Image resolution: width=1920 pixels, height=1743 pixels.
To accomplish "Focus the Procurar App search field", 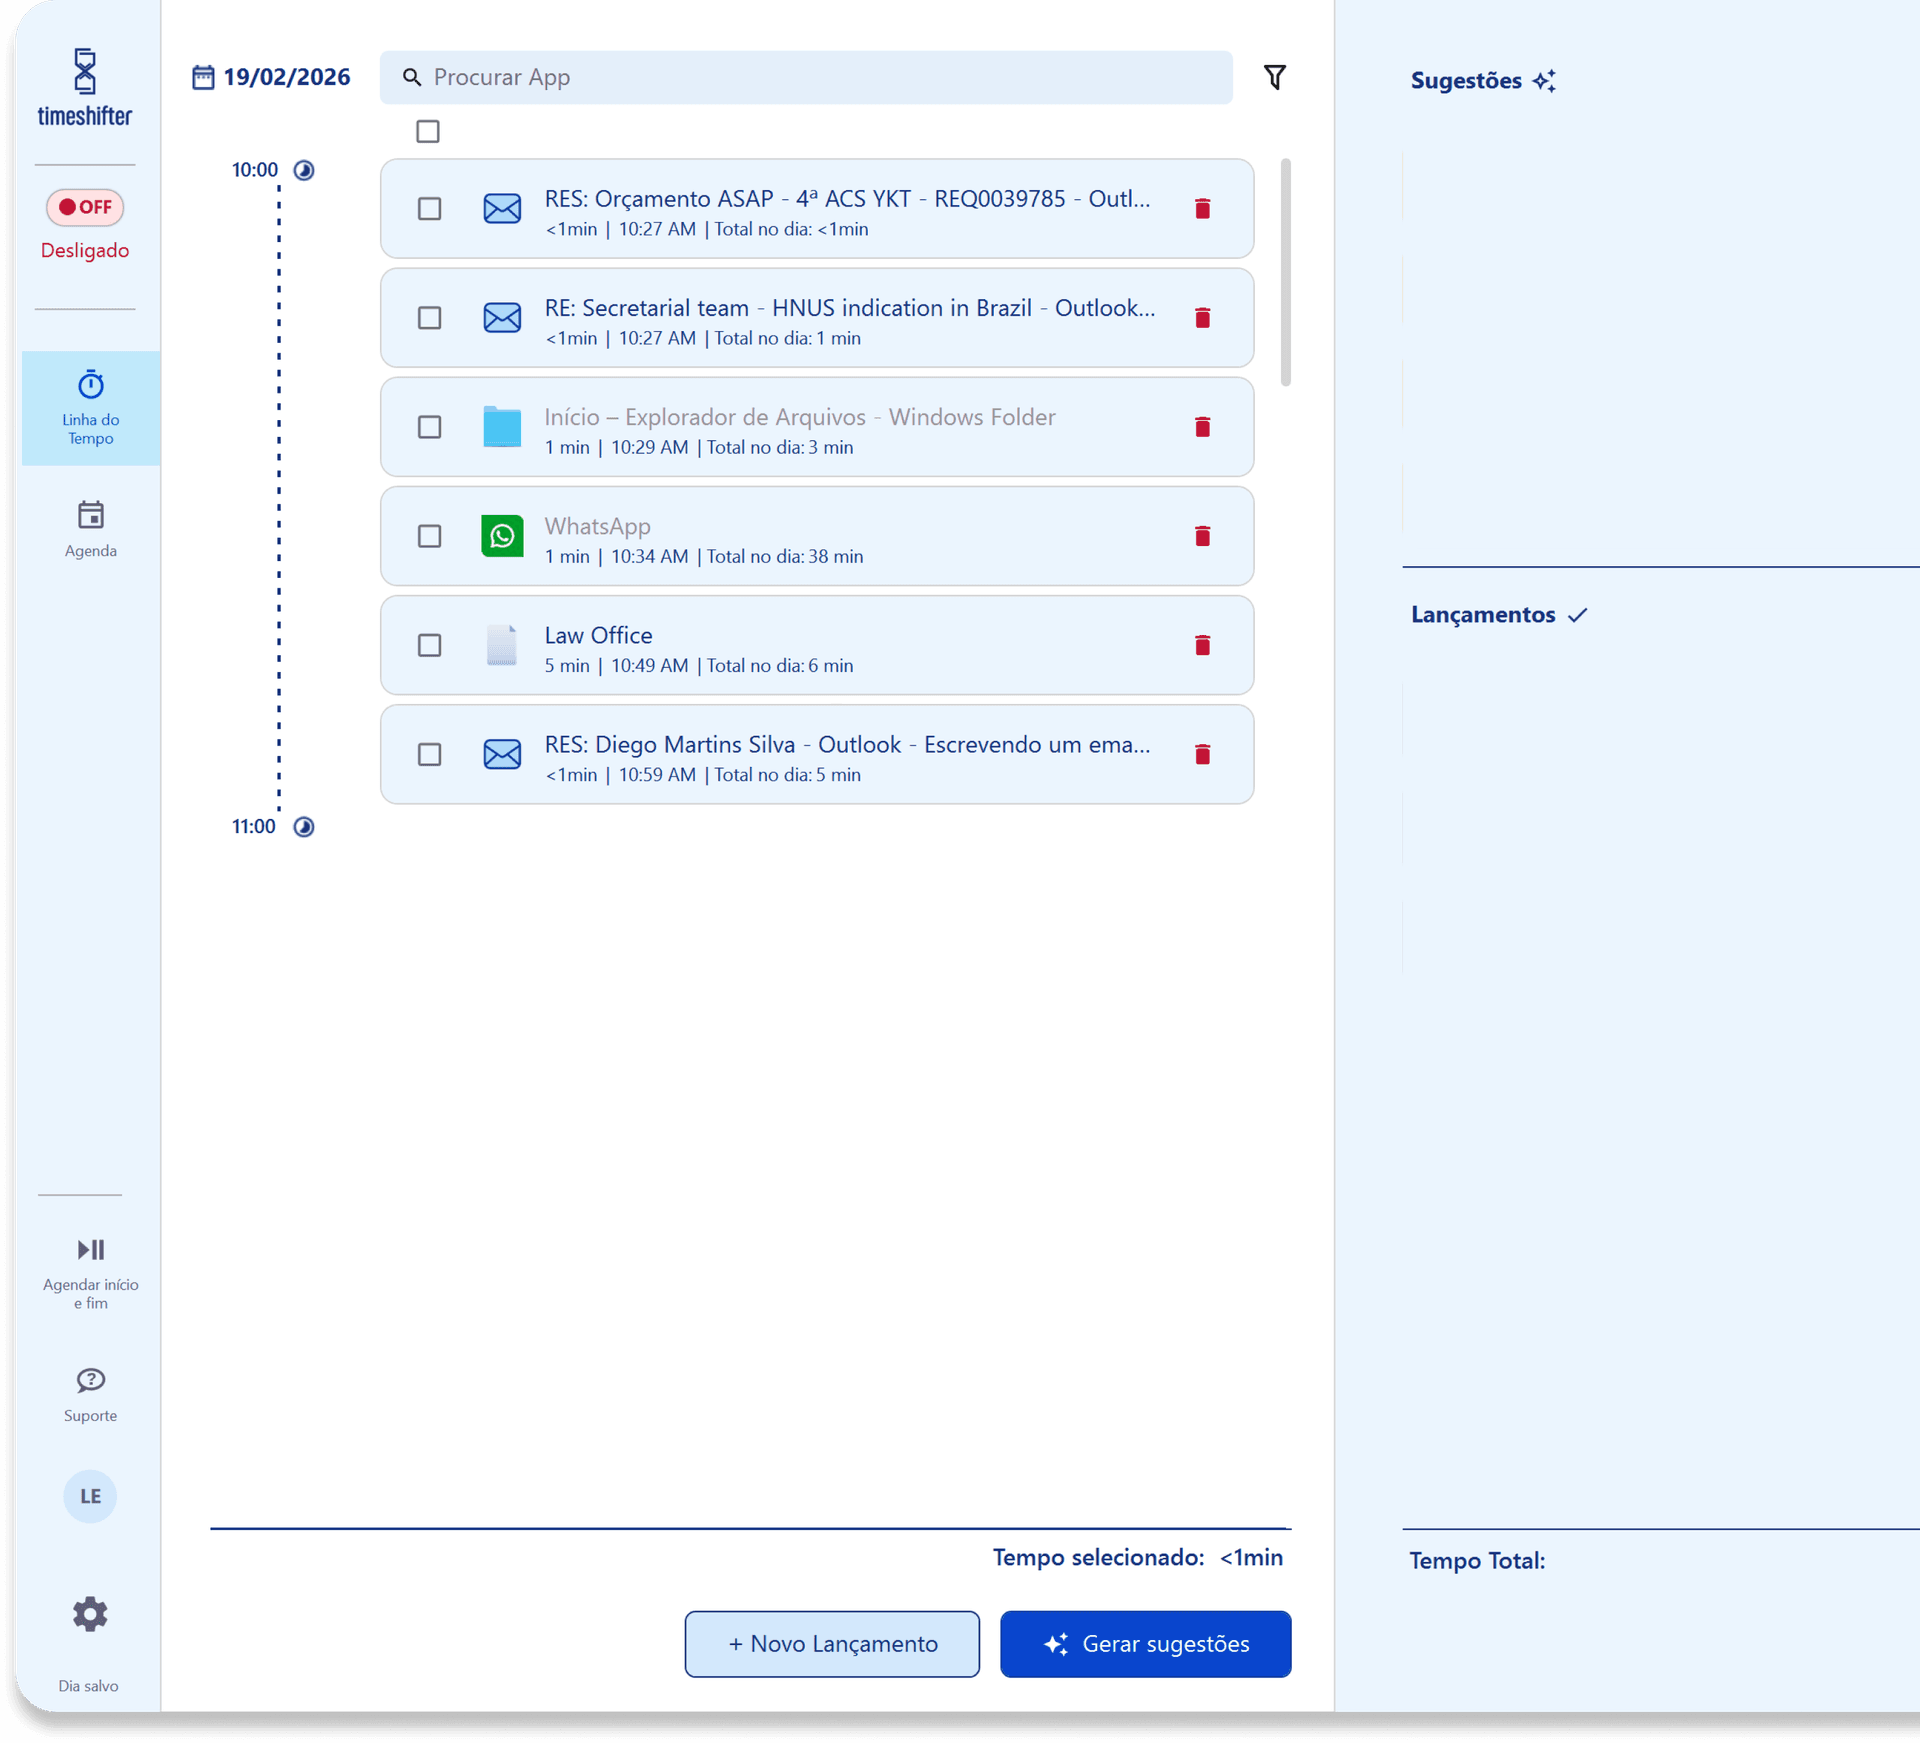I will click(x=806, y=77).
